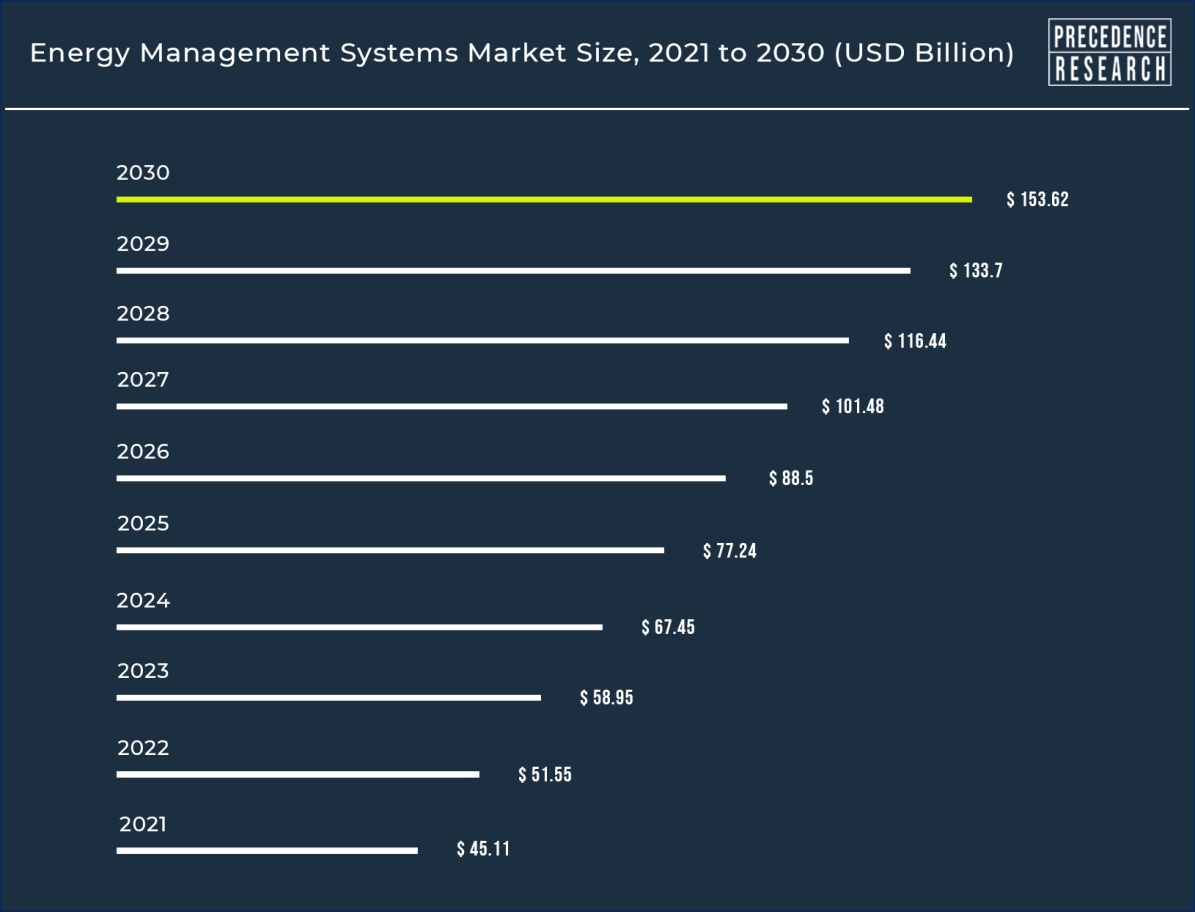Select the white 2022 bar
The width and height of the screenshot is (1195, 912).
(x=297, y=774)
